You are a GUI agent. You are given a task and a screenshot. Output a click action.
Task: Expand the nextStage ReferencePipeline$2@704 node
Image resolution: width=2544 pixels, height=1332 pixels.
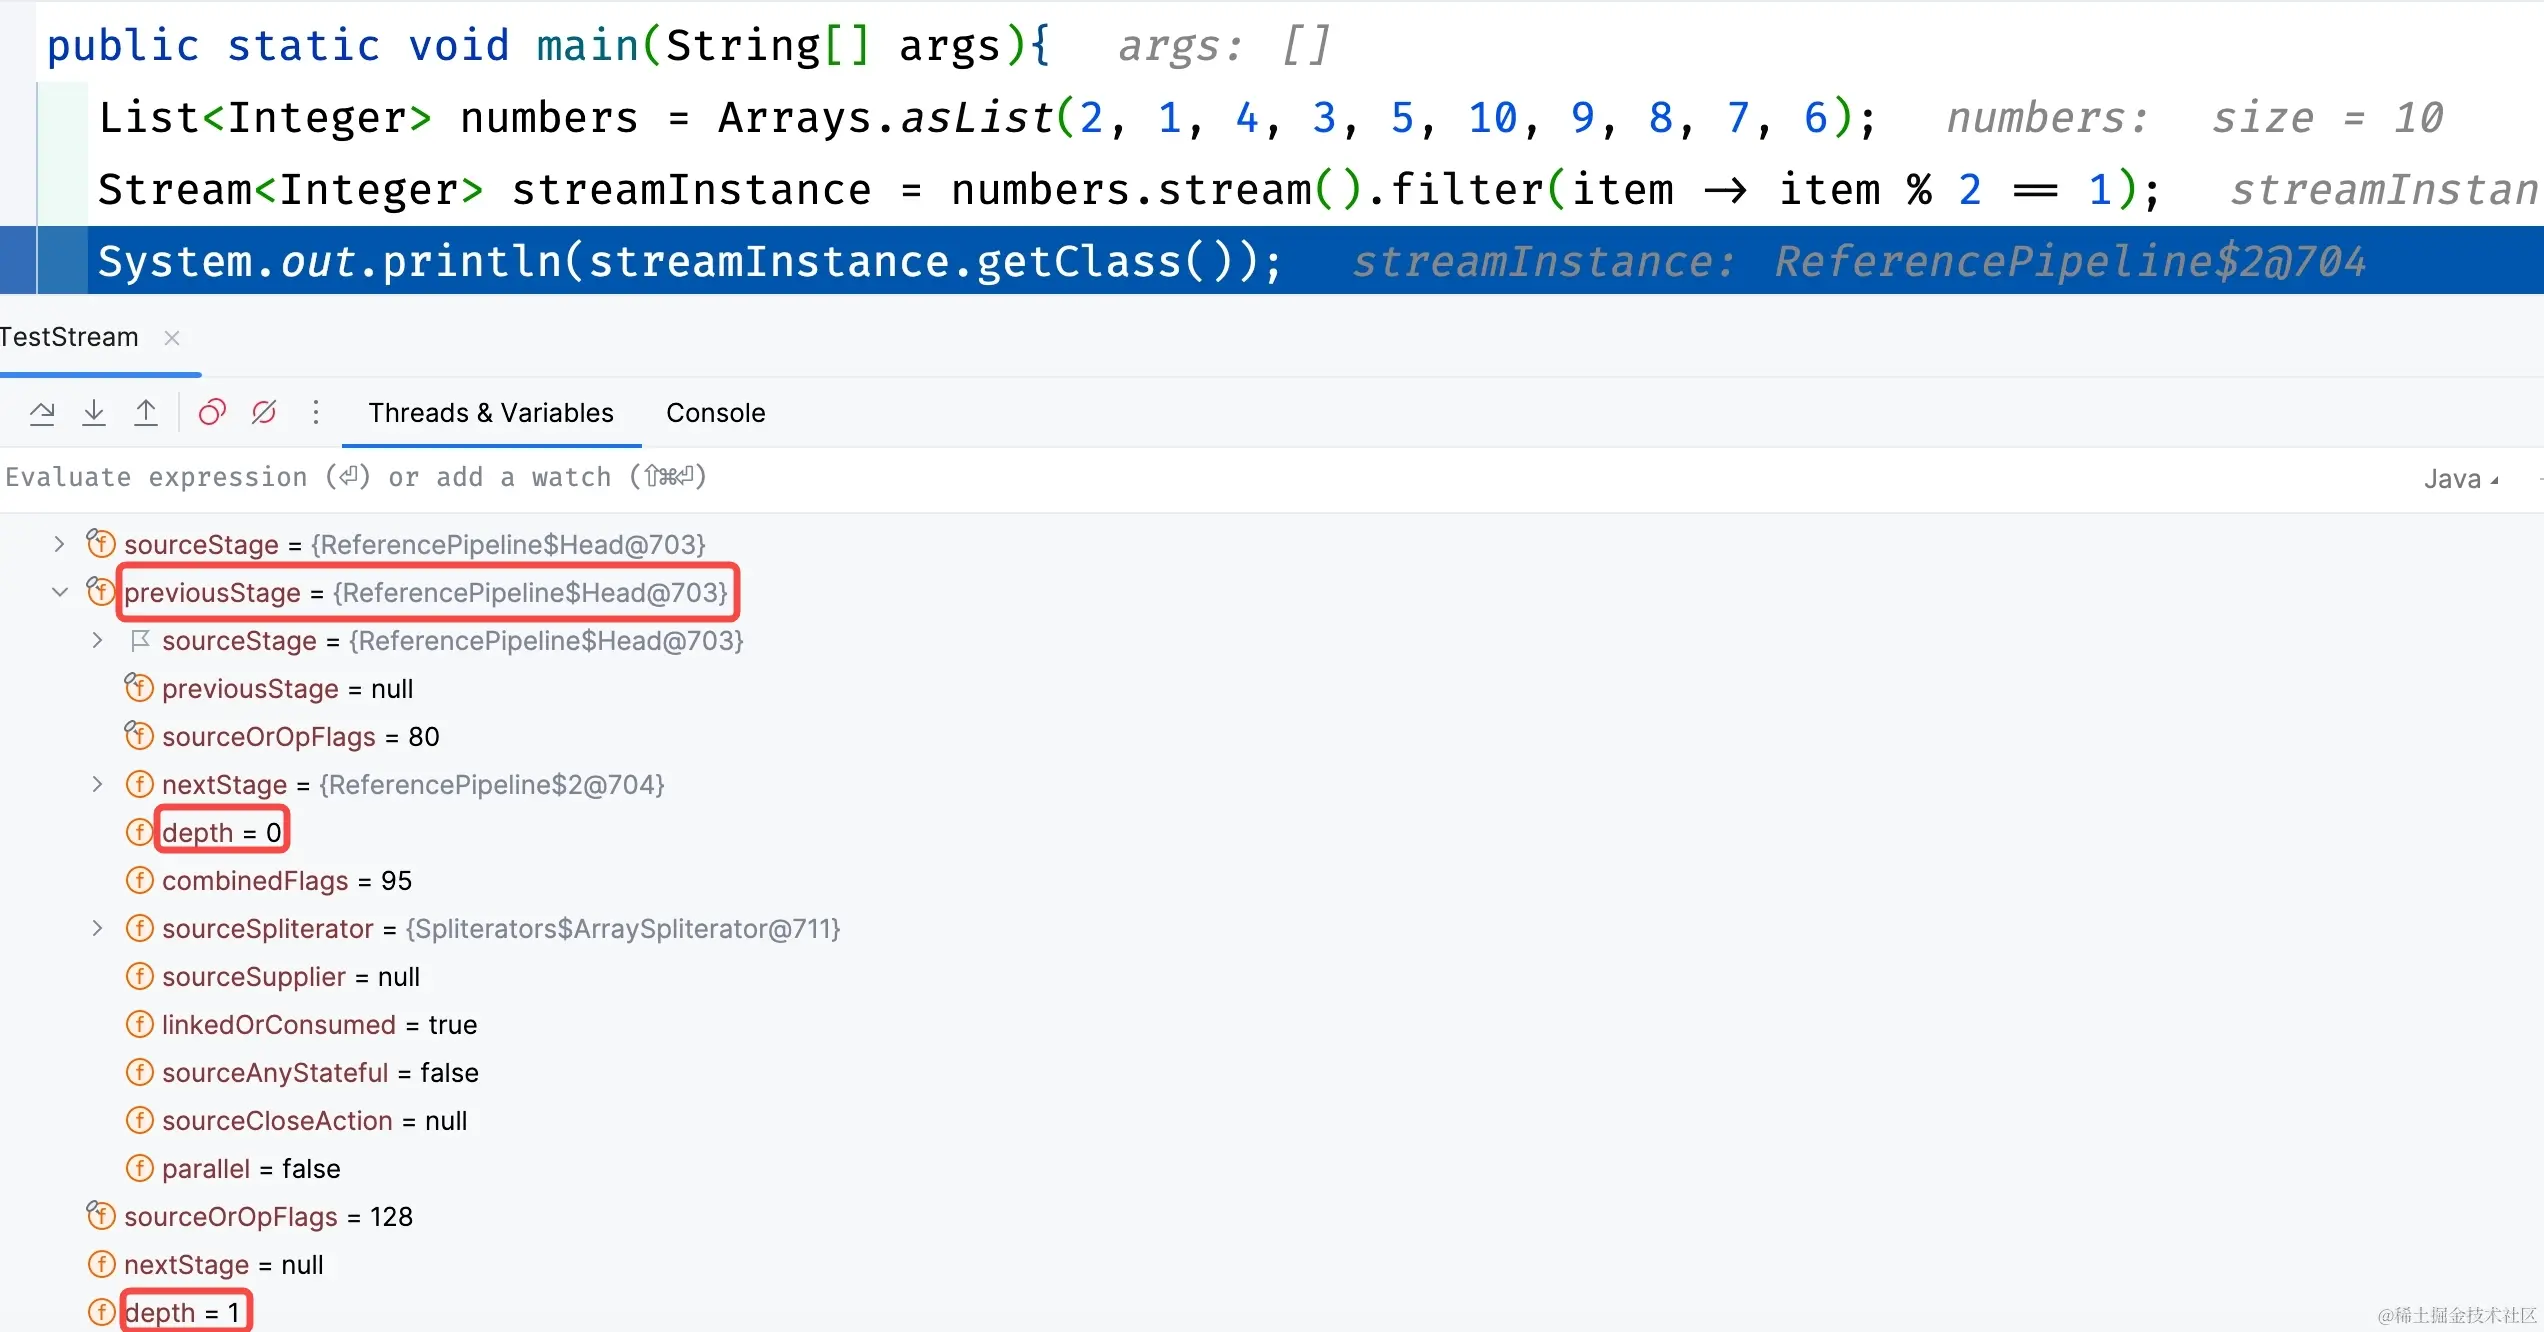pos(97,784)
